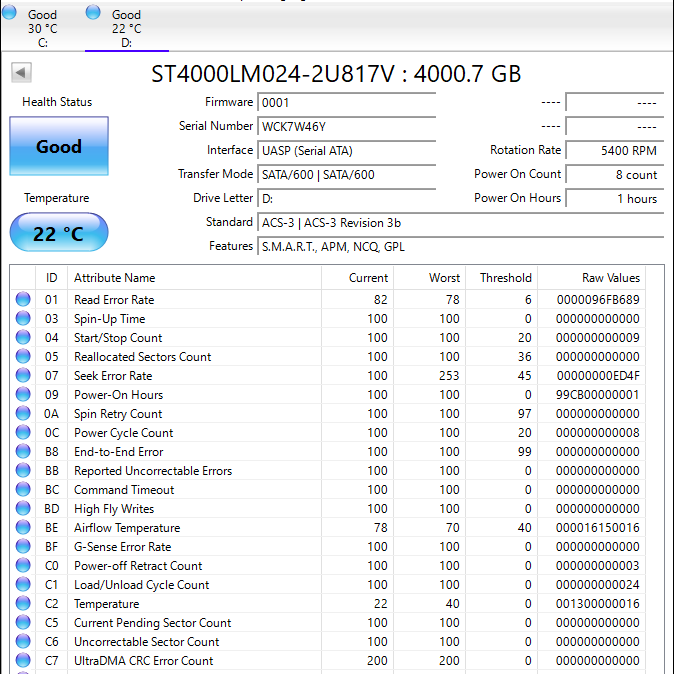Click the Command Timeout attribute name
Image resolution: width=674 pixels, height=674 pixels.
pos(124,490)
